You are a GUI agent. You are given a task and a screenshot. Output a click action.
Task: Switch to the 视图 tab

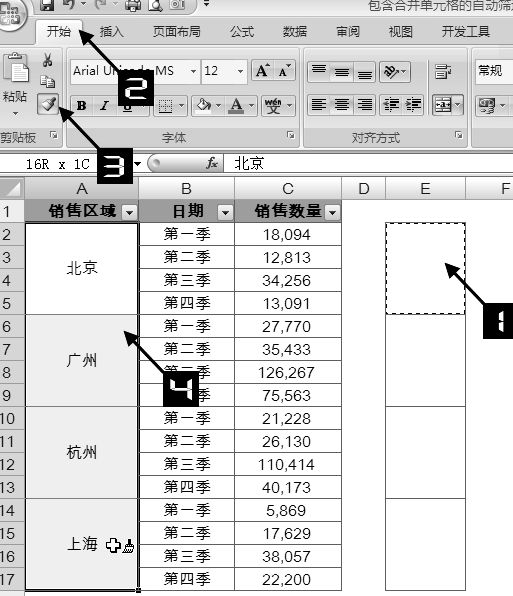401,32
